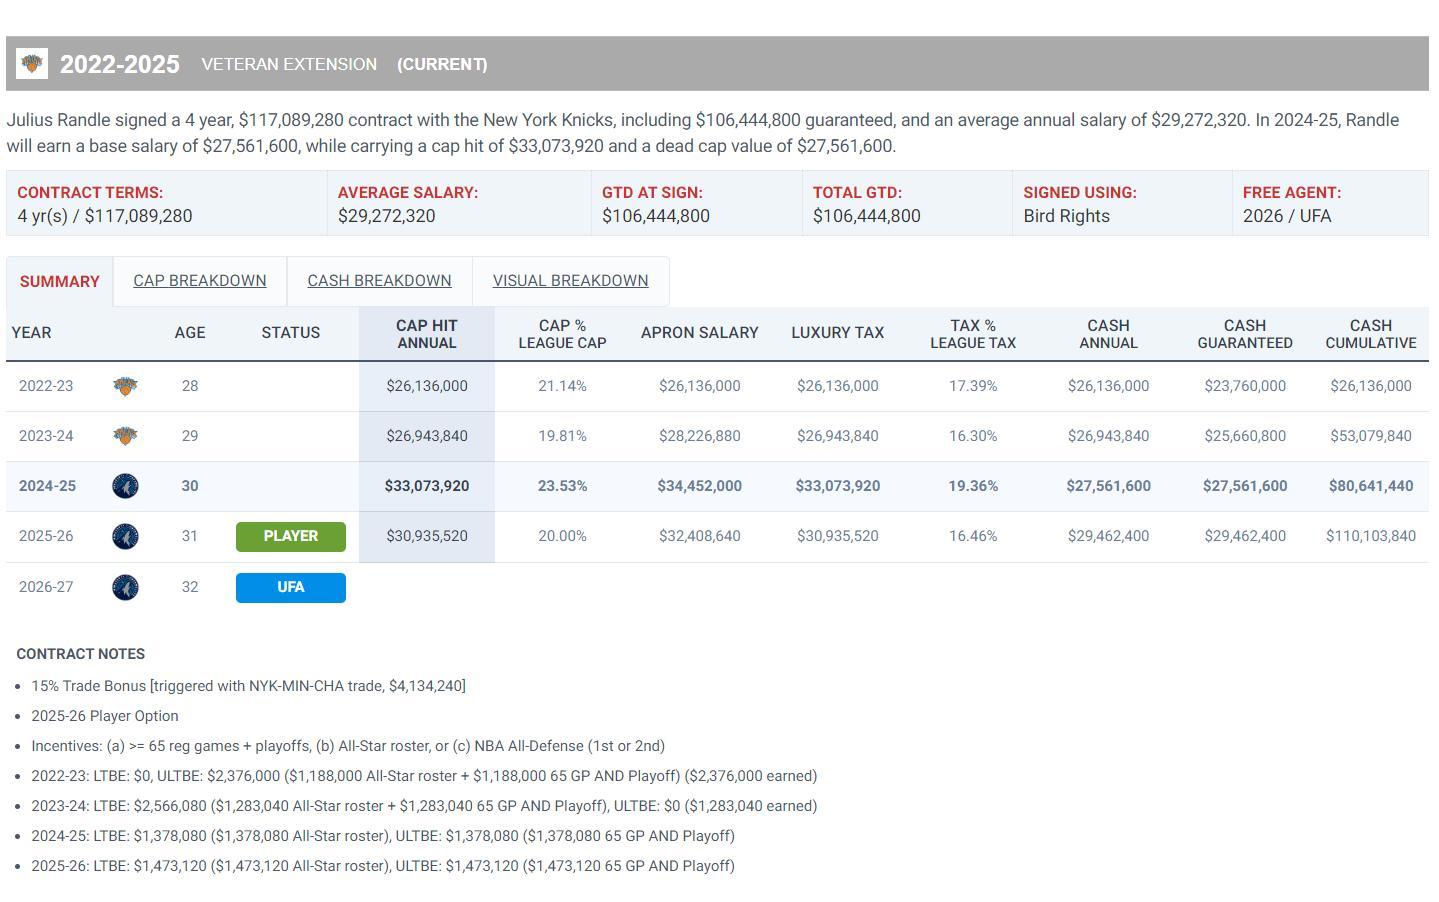Screen dimensions: 1439x902
Task: Select the Summary tab
Action: pos(59,282)
